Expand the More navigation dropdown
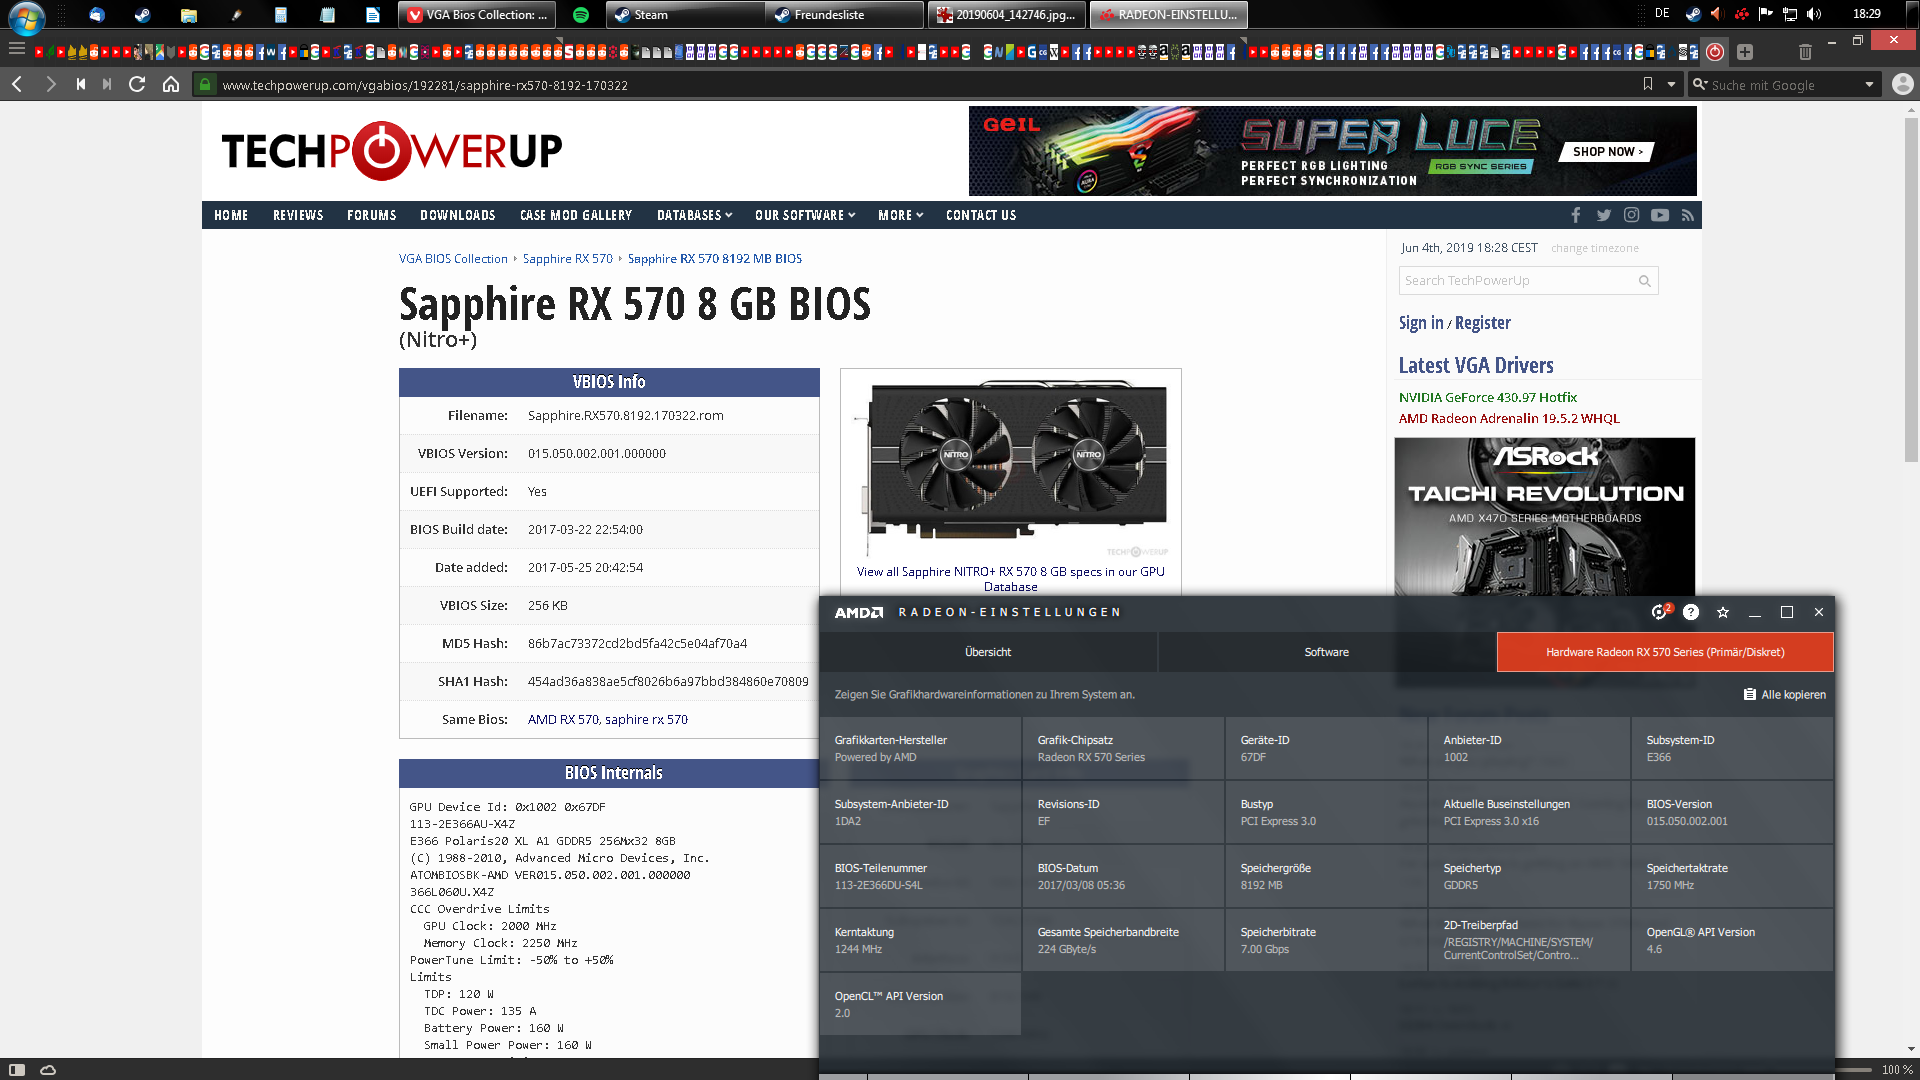 (x=900, y=215)
